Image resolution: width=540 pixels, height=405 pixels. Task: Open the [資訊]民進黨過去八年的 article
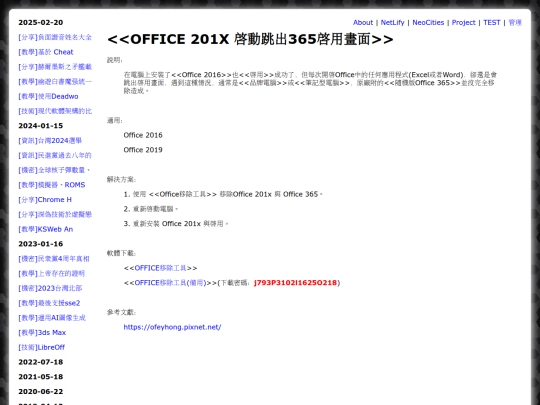click(x=55, y=155)
